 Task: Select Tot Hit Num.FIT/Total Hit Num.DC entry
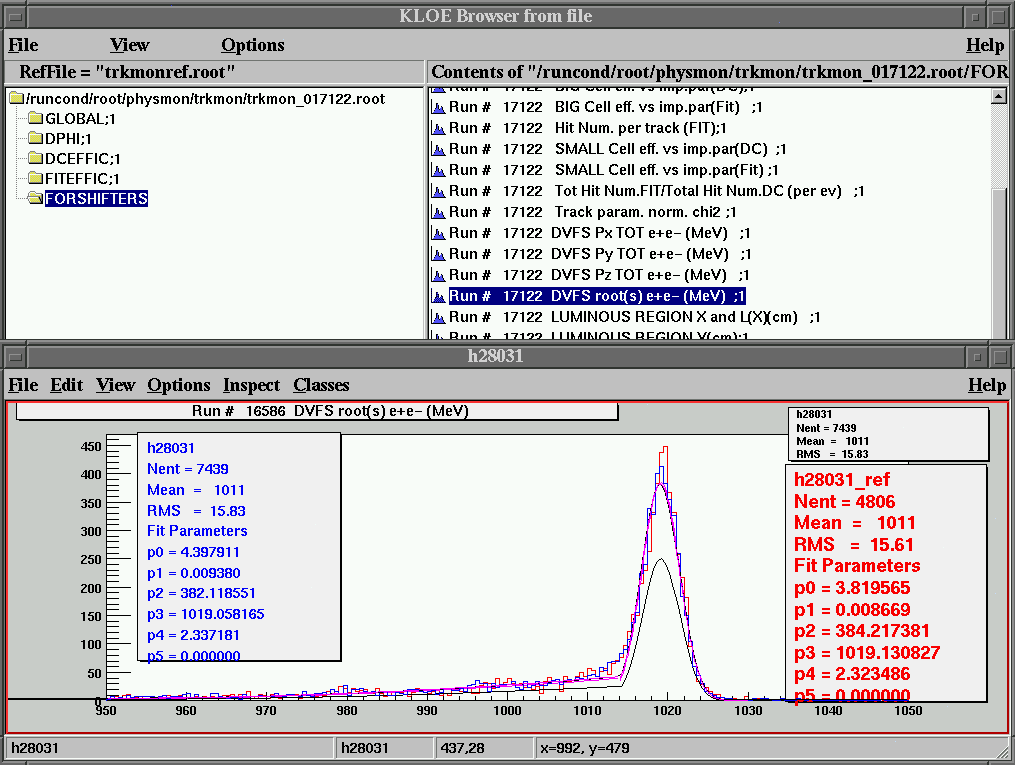[x=656, y=191]
